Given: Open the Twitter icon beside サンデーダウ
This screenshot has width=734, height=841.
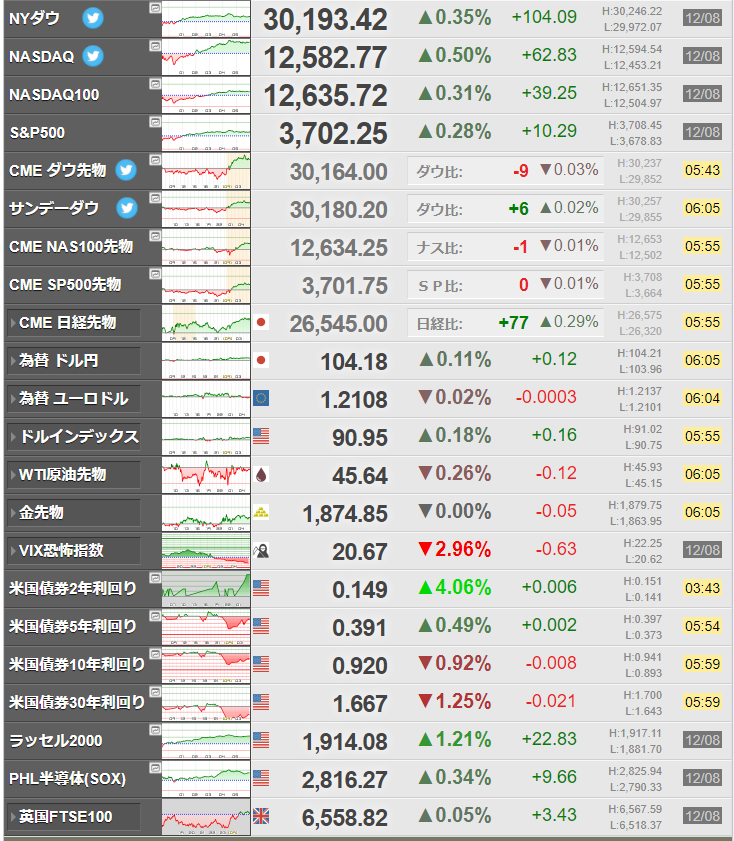Looking at the screenshot, I should [x=127, y=208].
